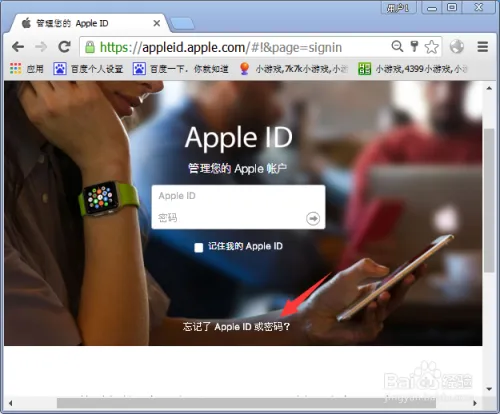Open the saved password key icon
Image resolution: width=500 pixels, height=414 pixels.
tap(414, 46)
